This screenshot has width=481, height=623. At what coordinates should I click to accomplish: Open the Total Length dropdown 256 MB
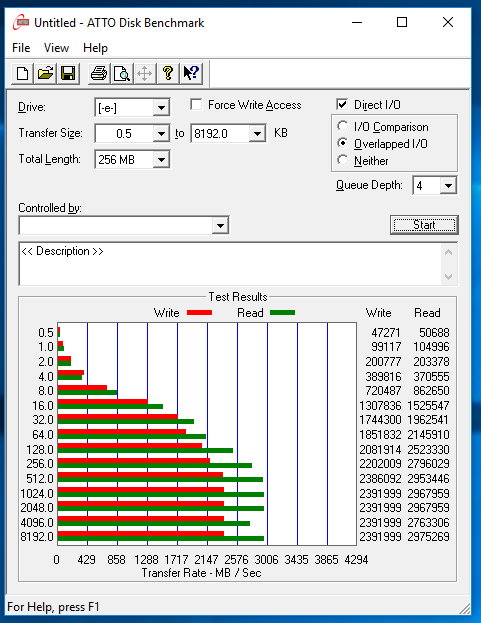pyautogui.click(x=161, y=160)
